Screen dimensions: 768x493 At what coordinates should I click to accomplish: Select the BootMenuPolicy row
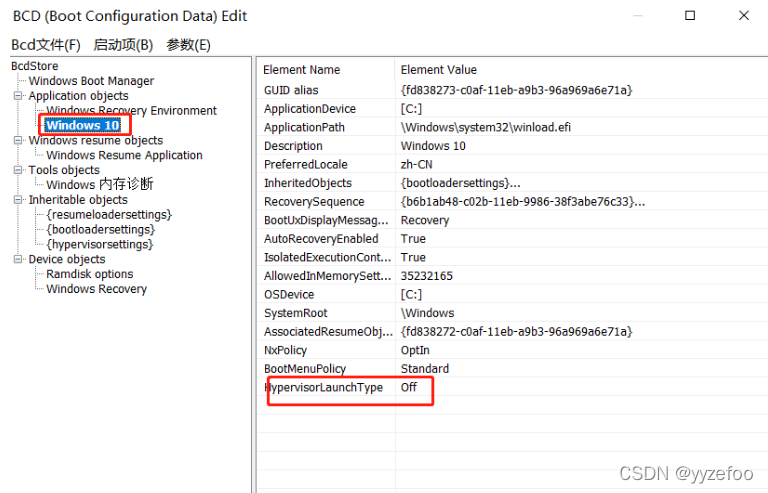[513, 369]
